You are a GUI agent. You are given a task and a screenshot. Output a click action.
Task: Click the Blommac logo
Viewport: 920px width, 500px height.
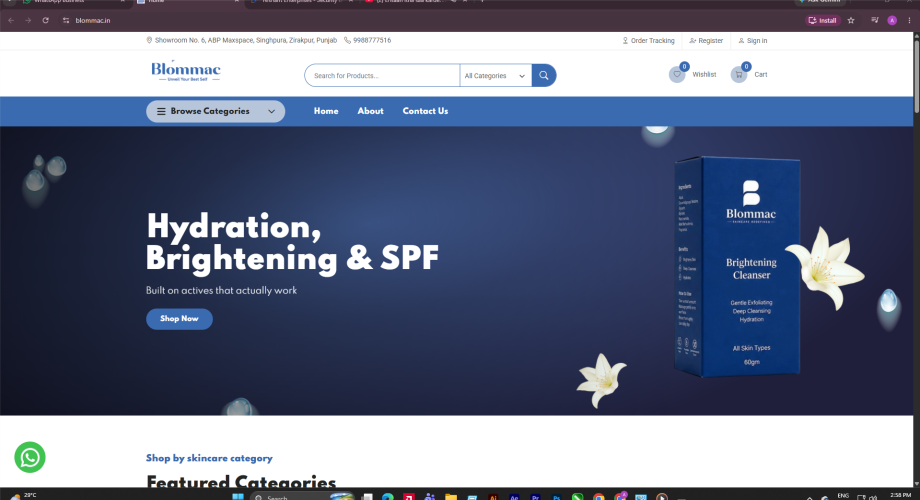185,70
